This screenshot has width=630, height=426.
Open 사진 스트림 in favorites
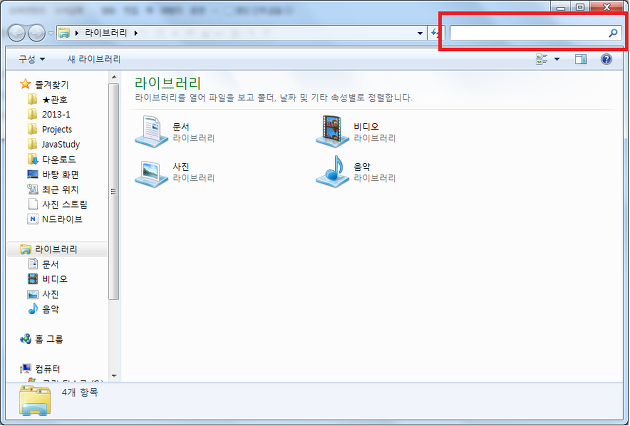[65, 204]
